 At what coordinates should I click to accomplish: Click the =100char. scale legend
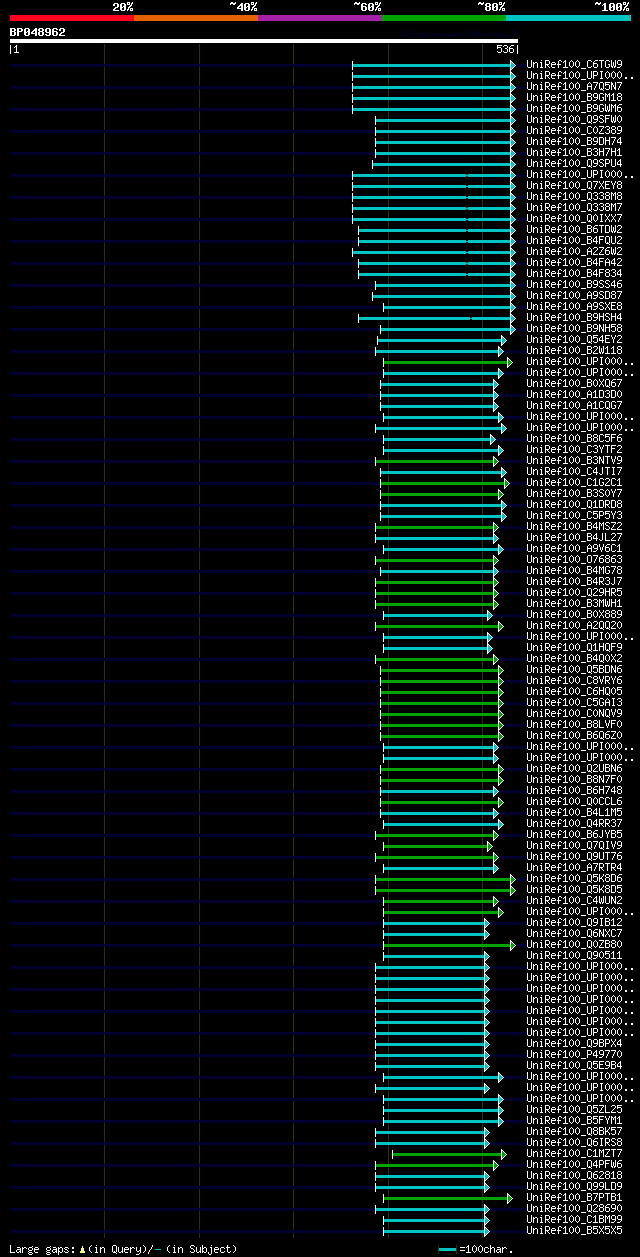click(476, 1249)
